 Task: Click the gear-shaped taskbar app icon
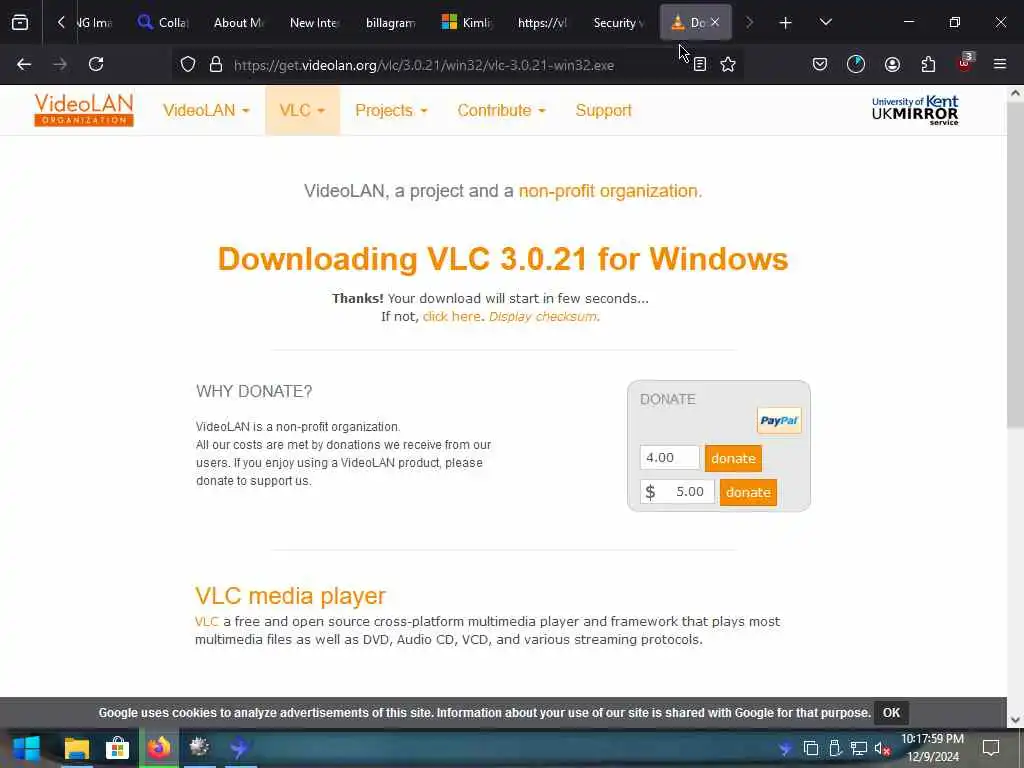[x=199, y=748]
